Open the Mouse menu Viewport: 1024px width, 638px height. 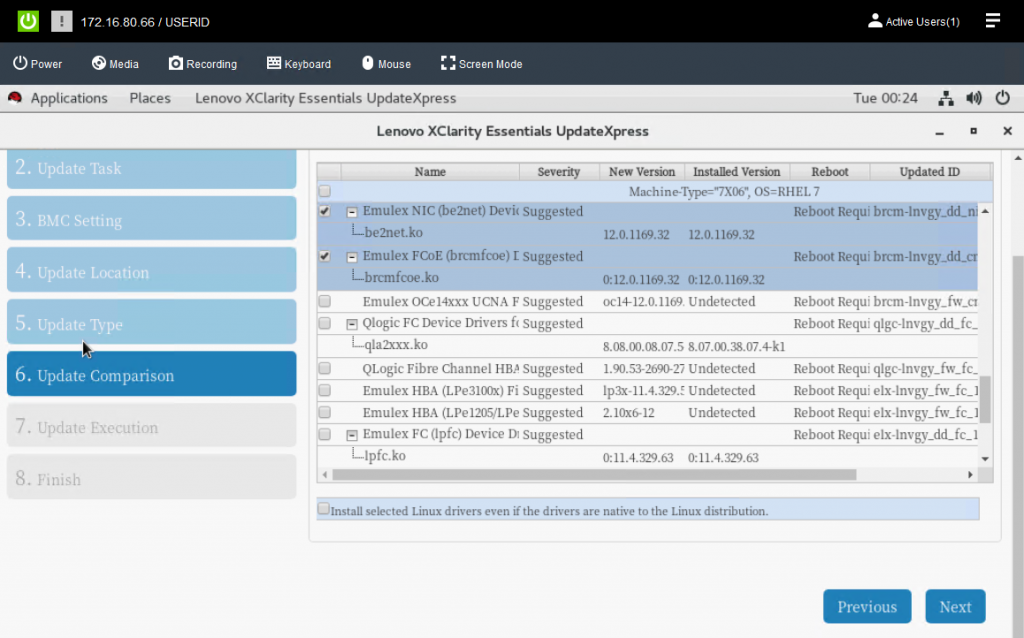(x=386, y=63)
